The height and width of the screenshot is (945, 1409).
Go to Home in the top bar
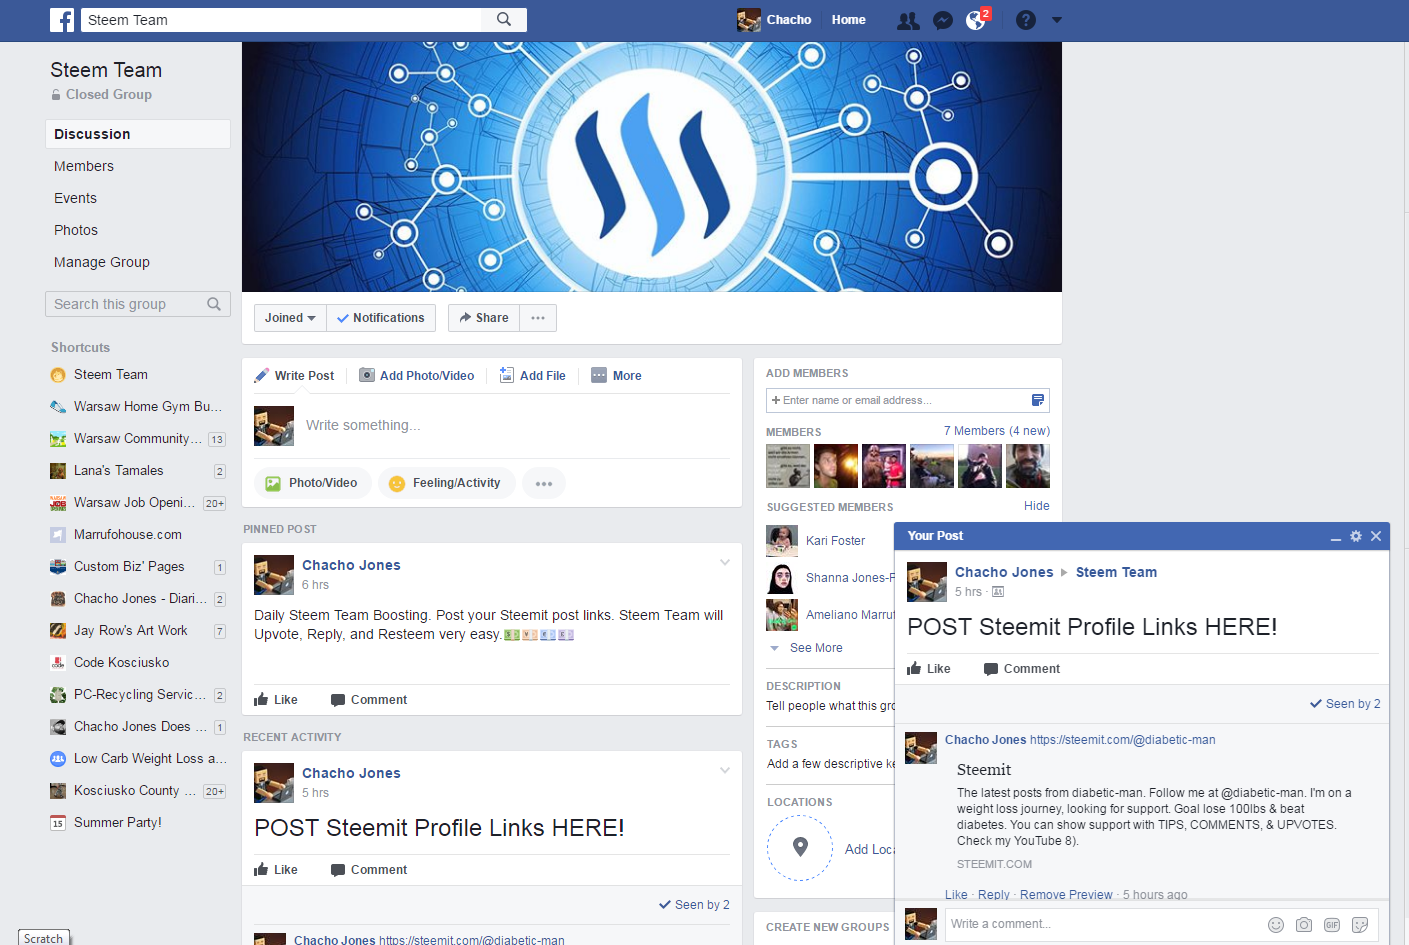pos(849,20)
